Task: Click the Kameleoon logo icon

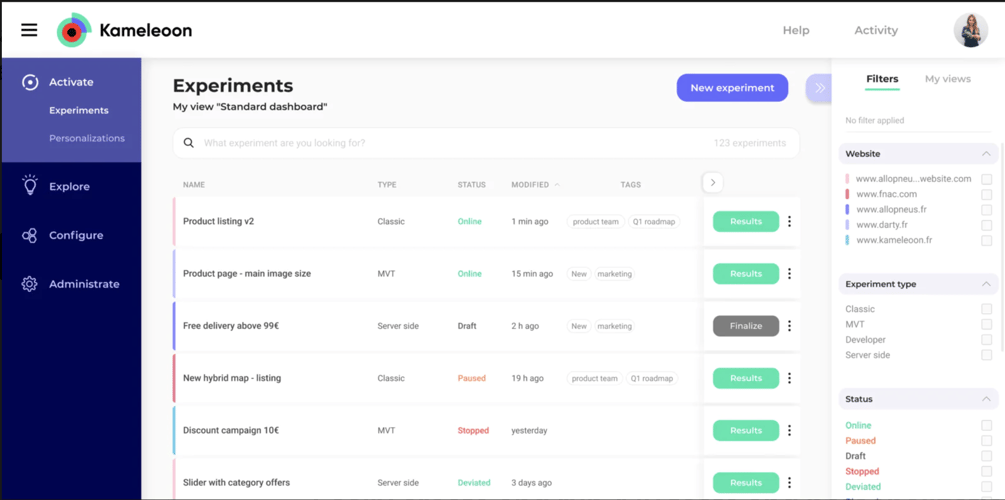Action: tap(73, 31)
